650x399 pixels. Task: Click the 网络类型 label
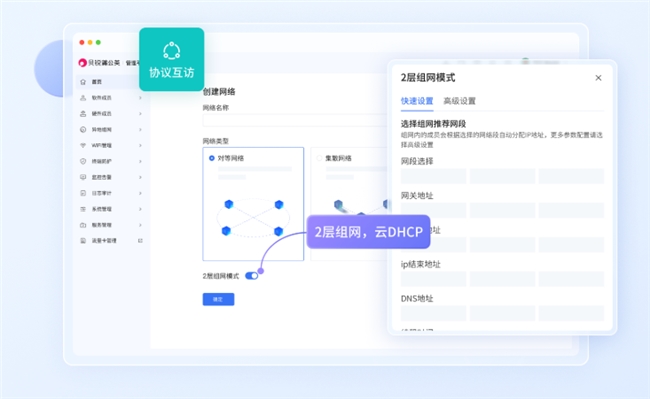coord(216,141)
